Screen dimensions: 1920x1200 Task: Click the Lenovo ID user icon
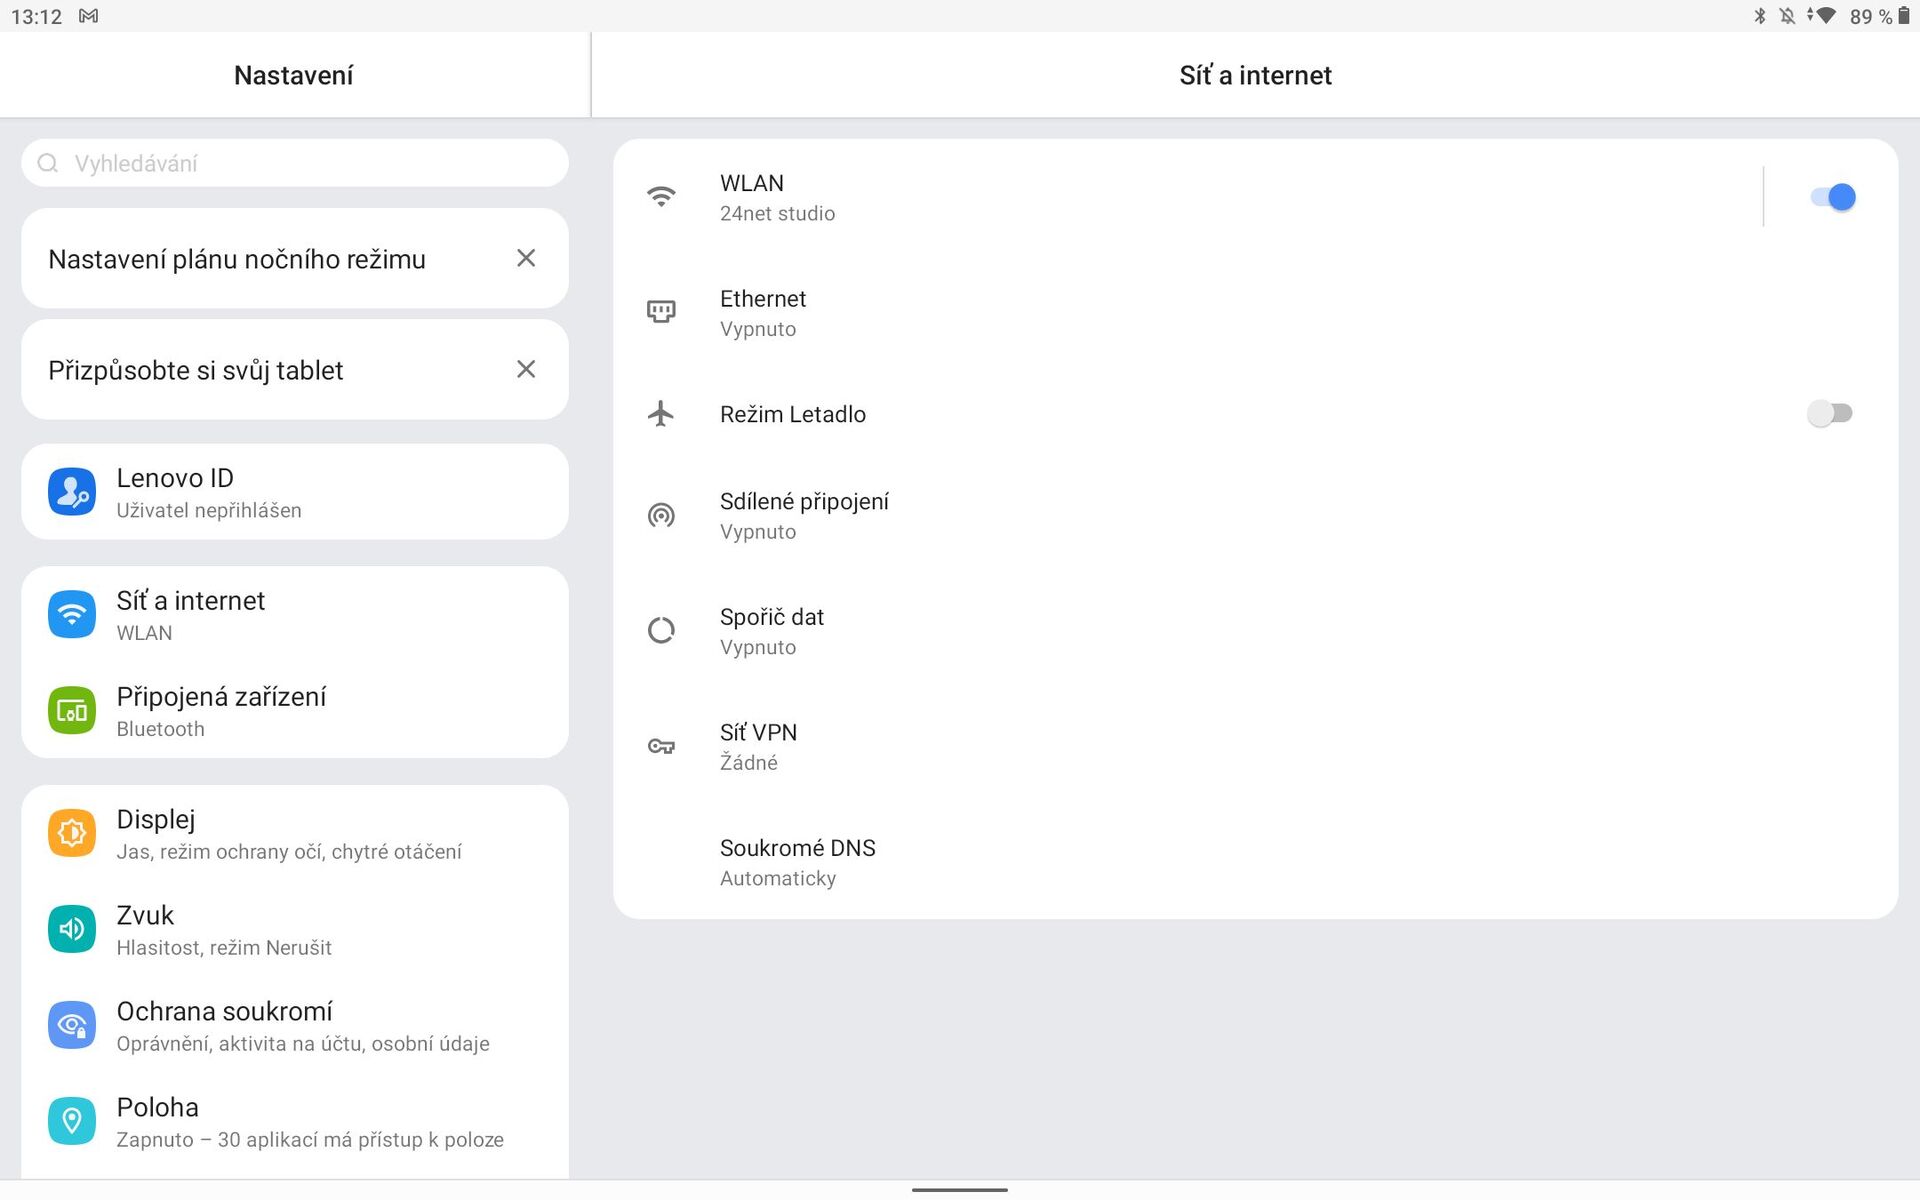tap(72, 492)
